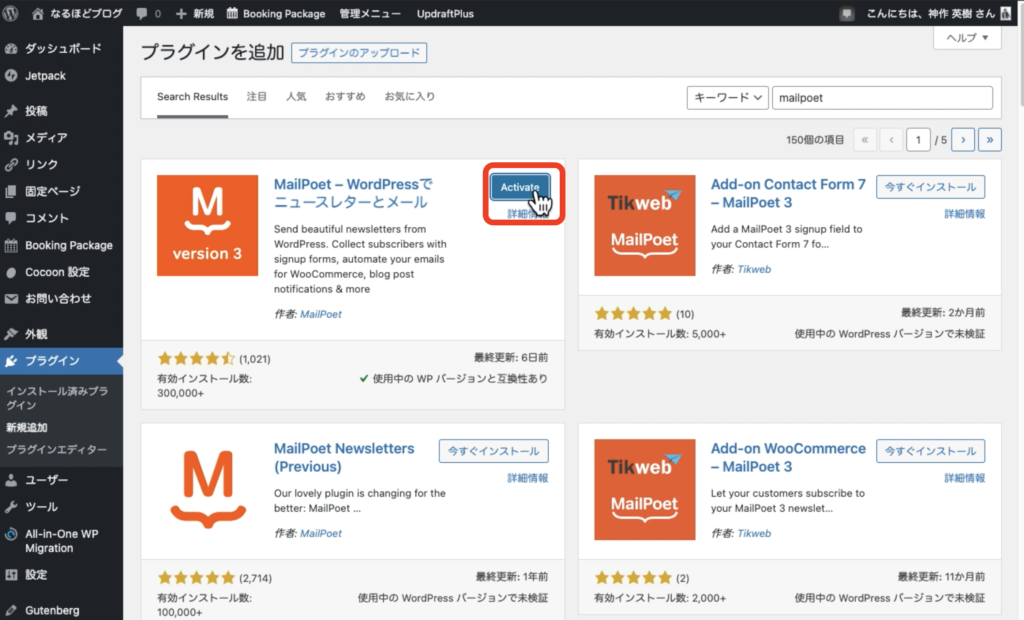Switch to the お気に入り tab
Image resolution: width=1024 pixels, height=620 pixels.
tap(409, 97)
